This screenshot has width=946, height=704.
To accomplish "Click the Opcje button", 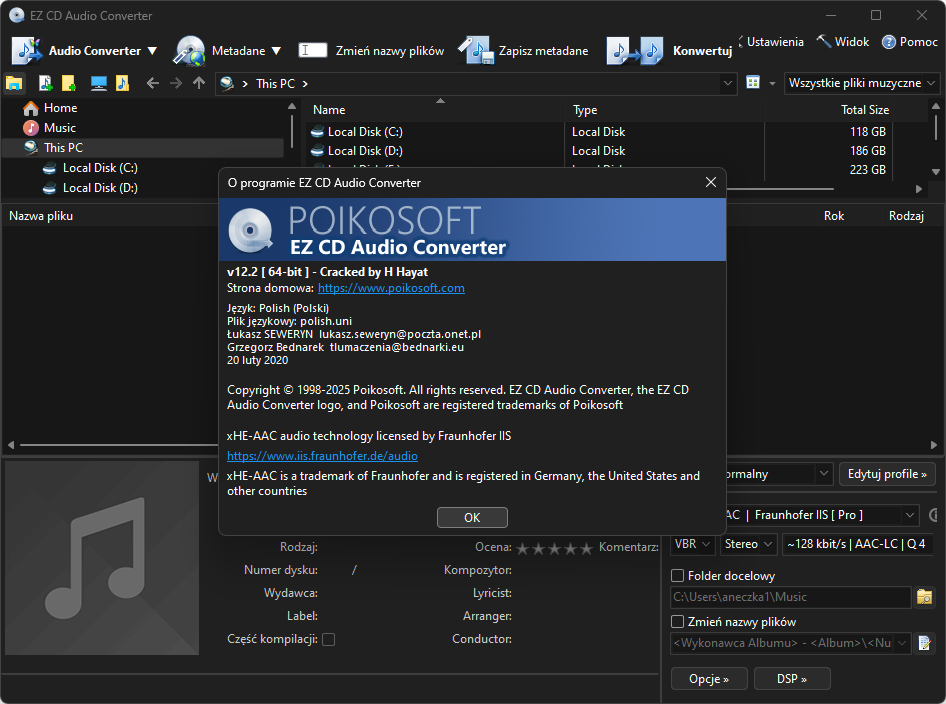I will [x=709, y=679].
